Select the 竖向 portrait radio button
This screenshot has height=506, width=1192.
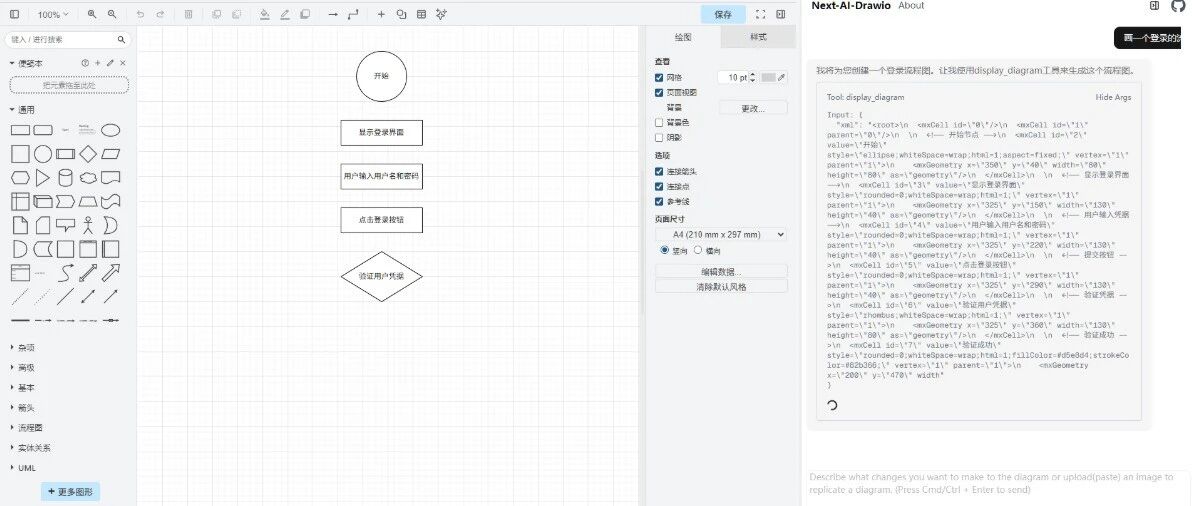click(664, 250)
